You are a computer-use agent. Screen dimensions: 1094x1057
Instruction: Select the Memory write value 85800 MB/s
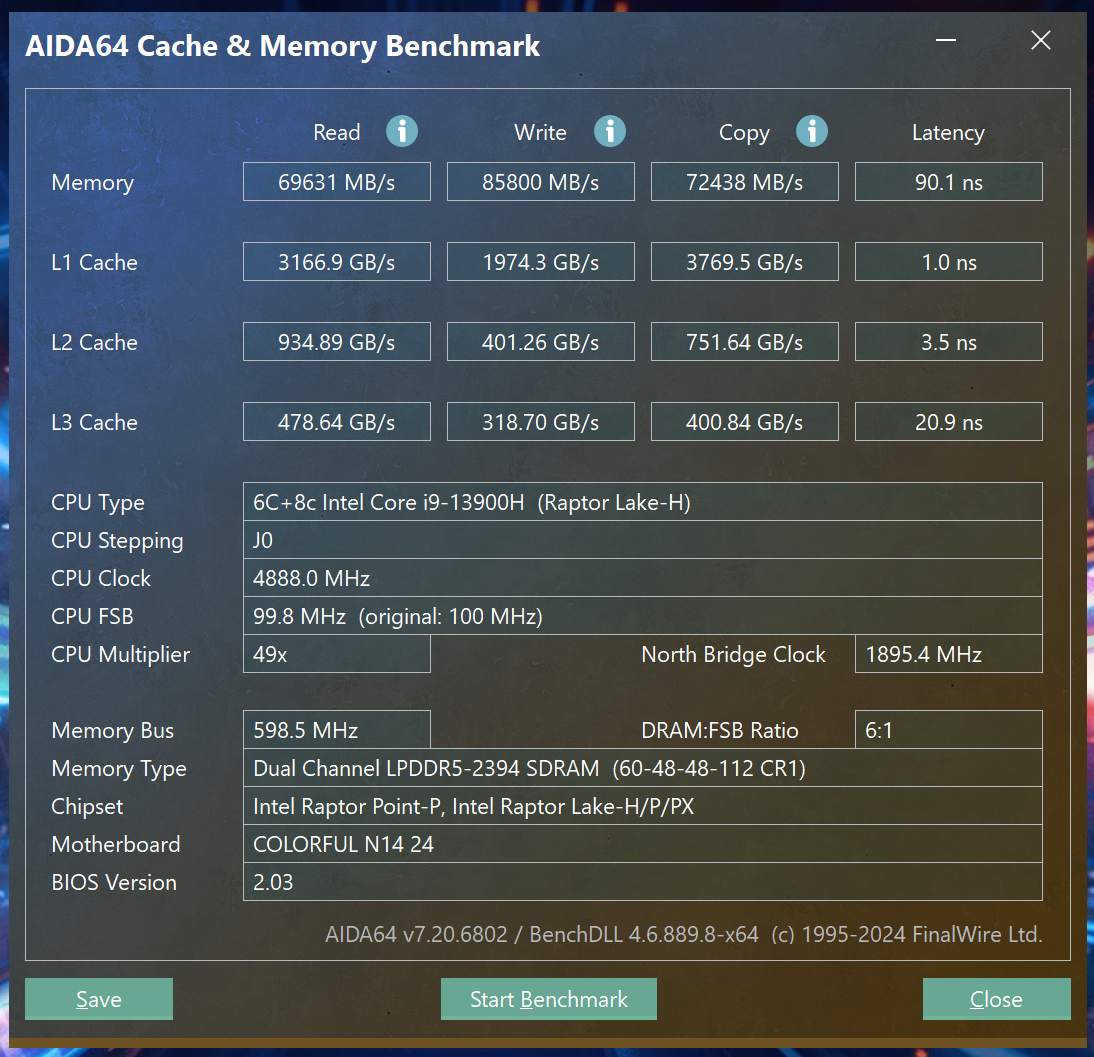point(541,182)
